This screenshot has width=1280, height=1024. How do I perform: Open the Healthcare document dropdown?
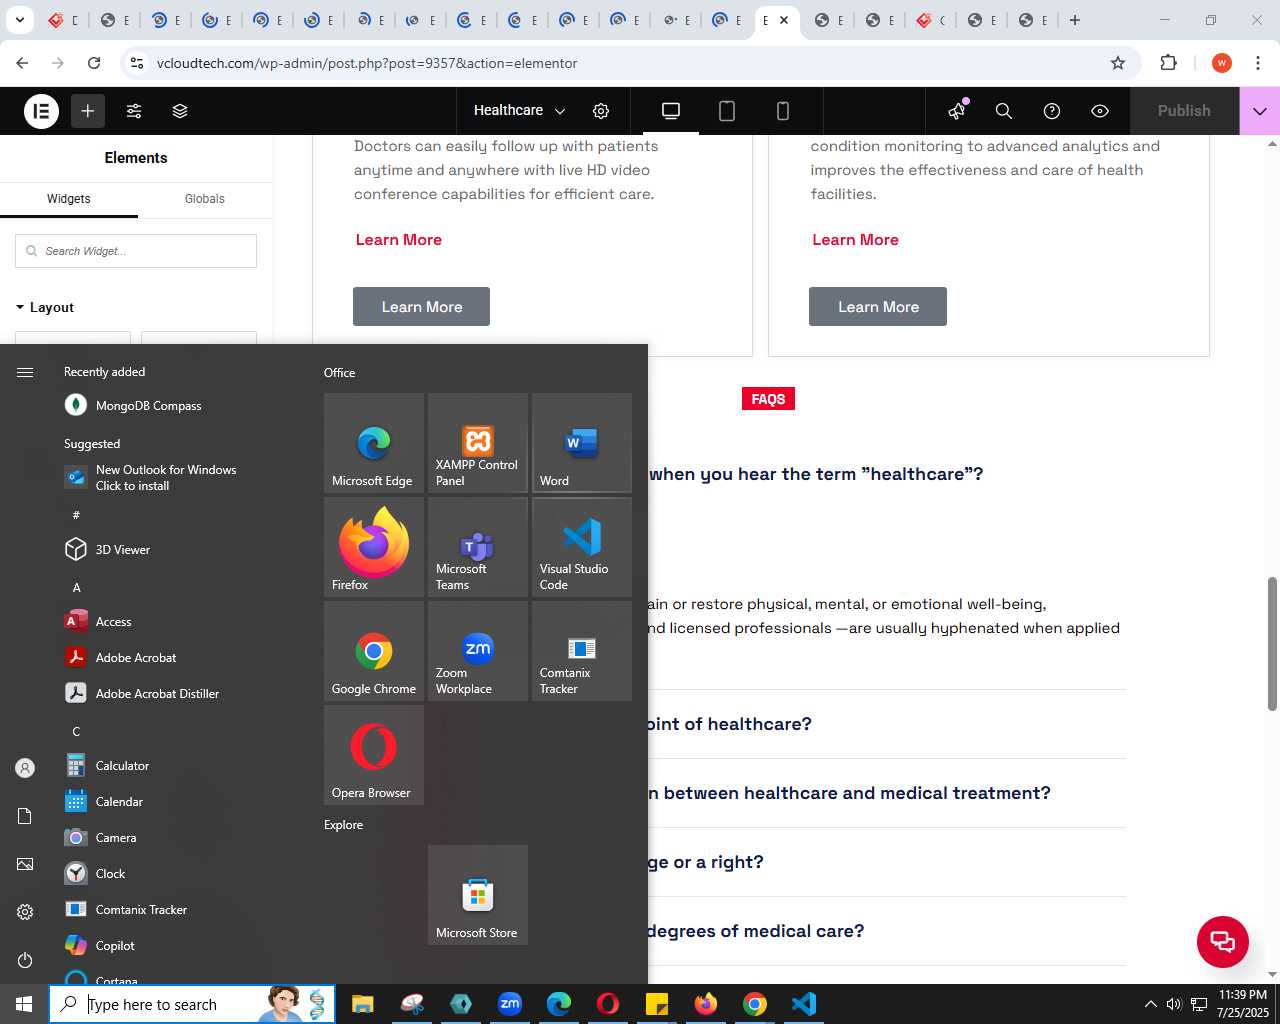click(519, 111)
